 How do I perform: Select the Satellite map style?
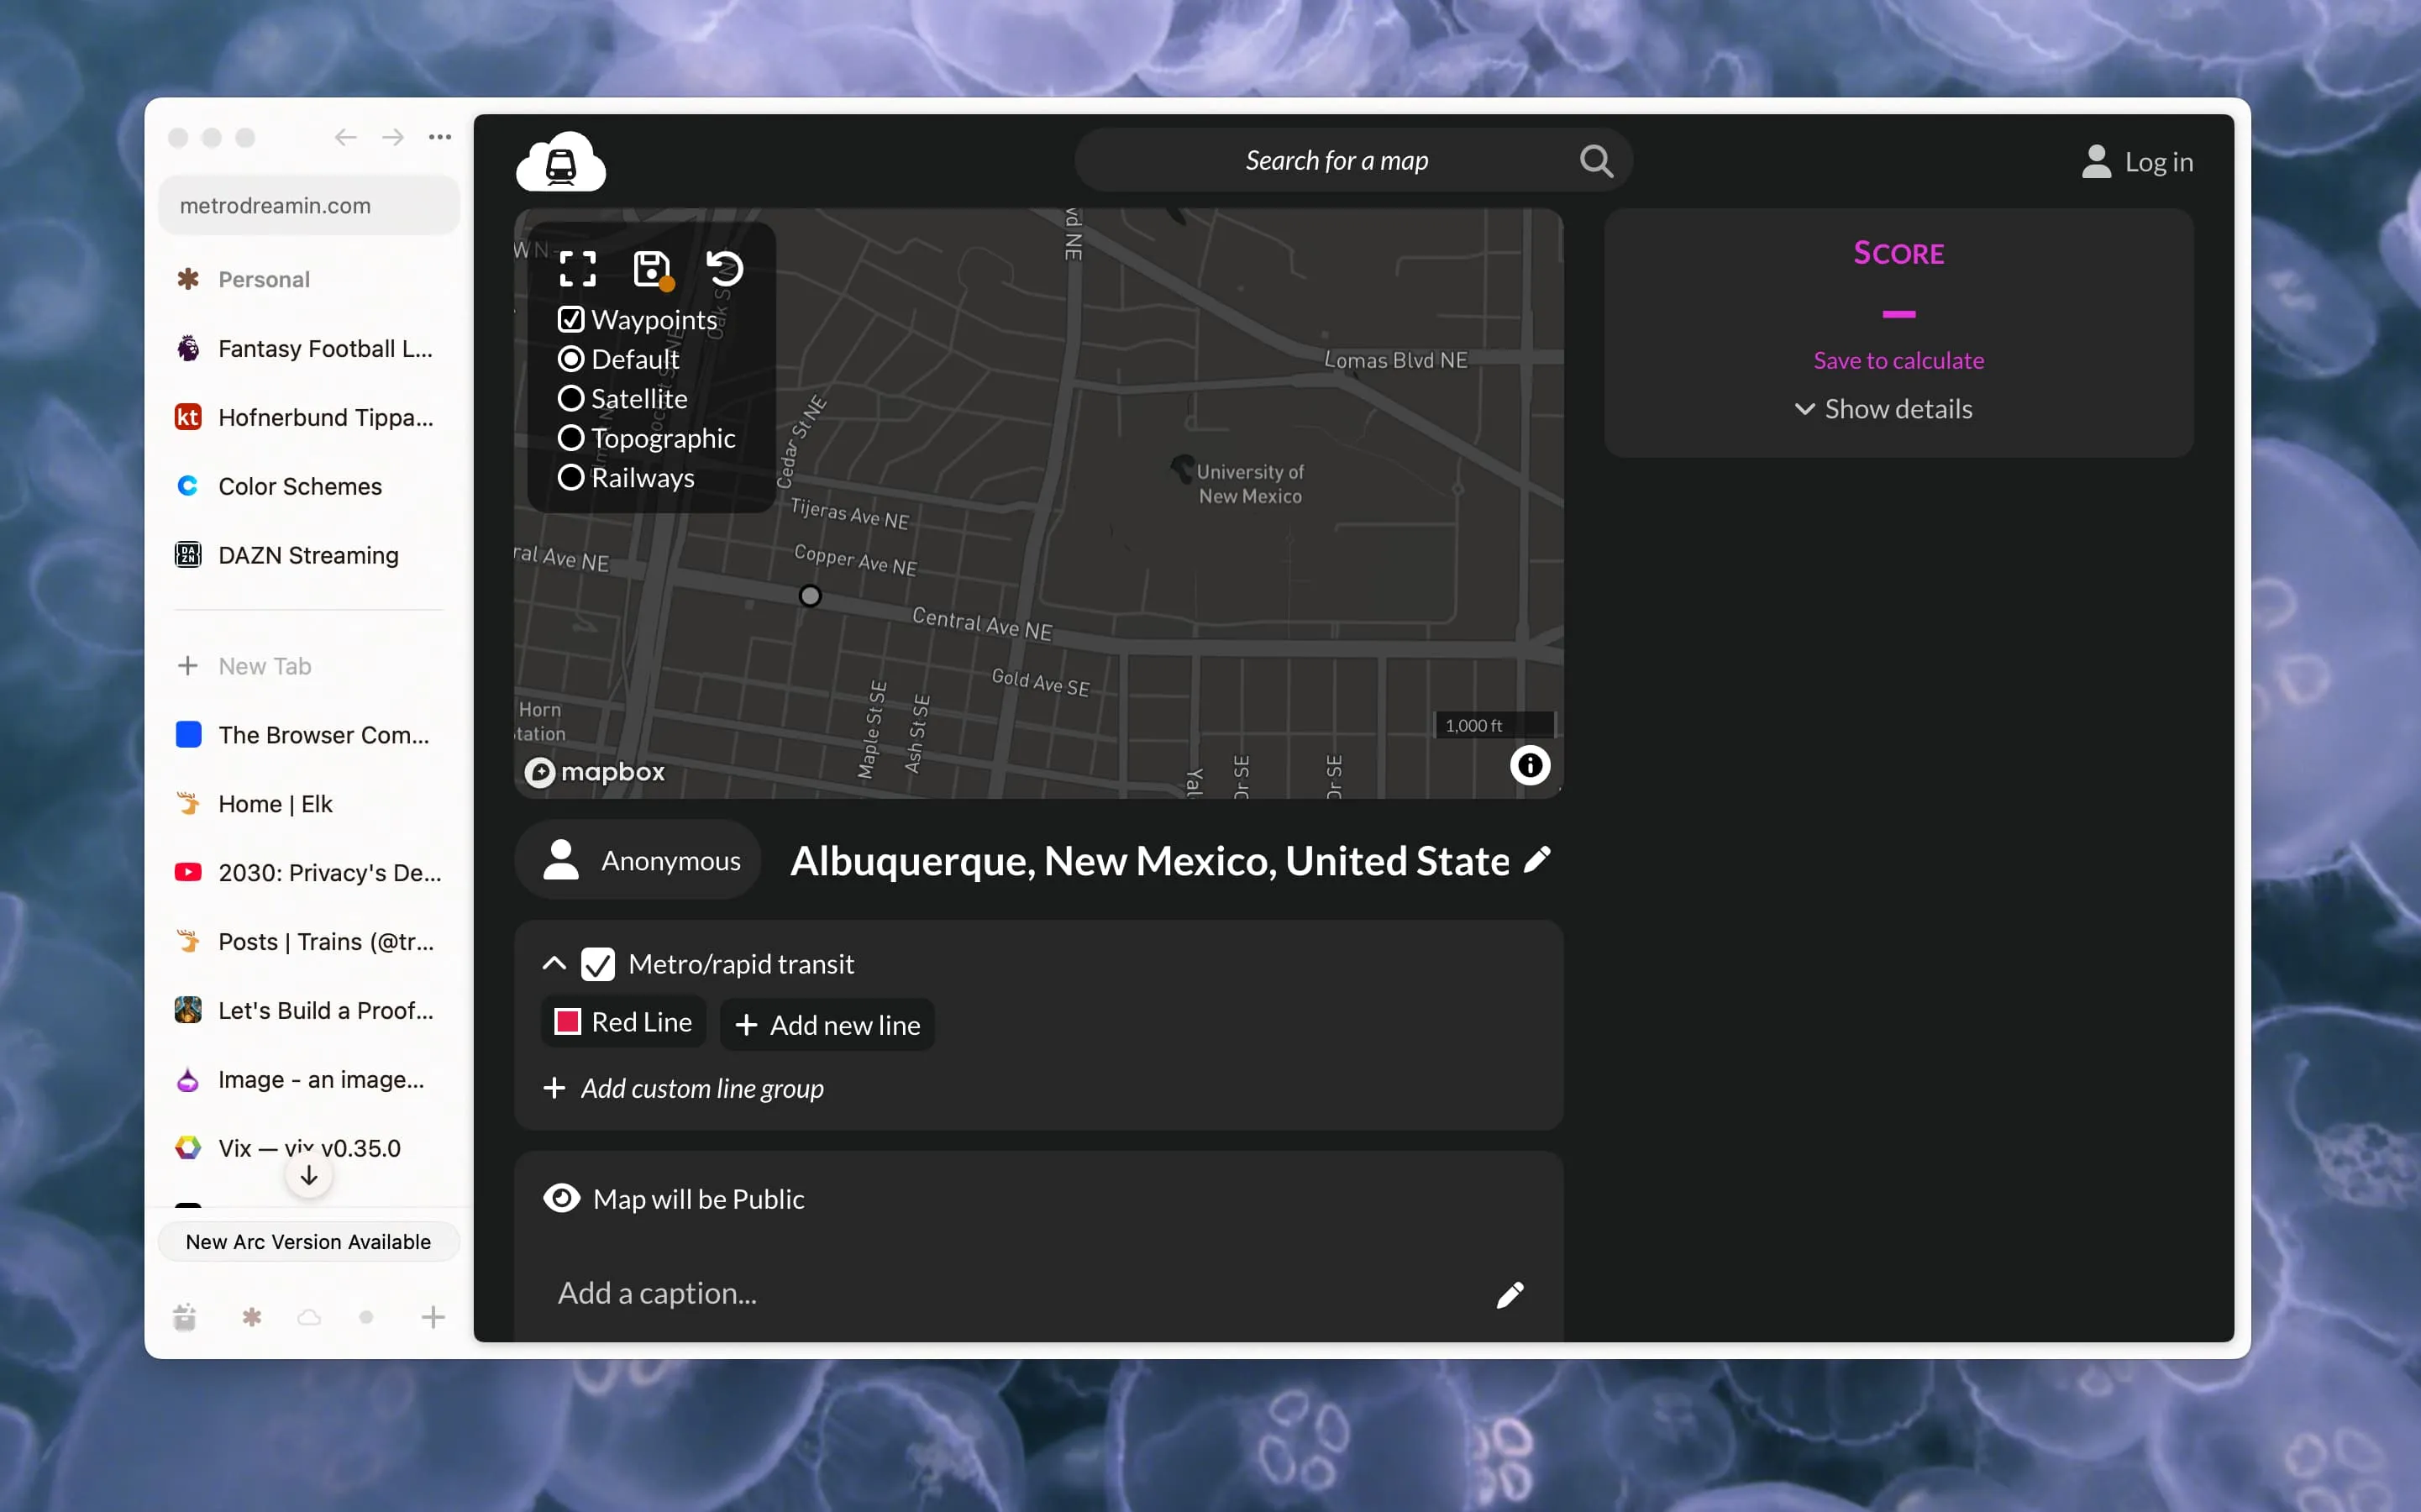571,399
